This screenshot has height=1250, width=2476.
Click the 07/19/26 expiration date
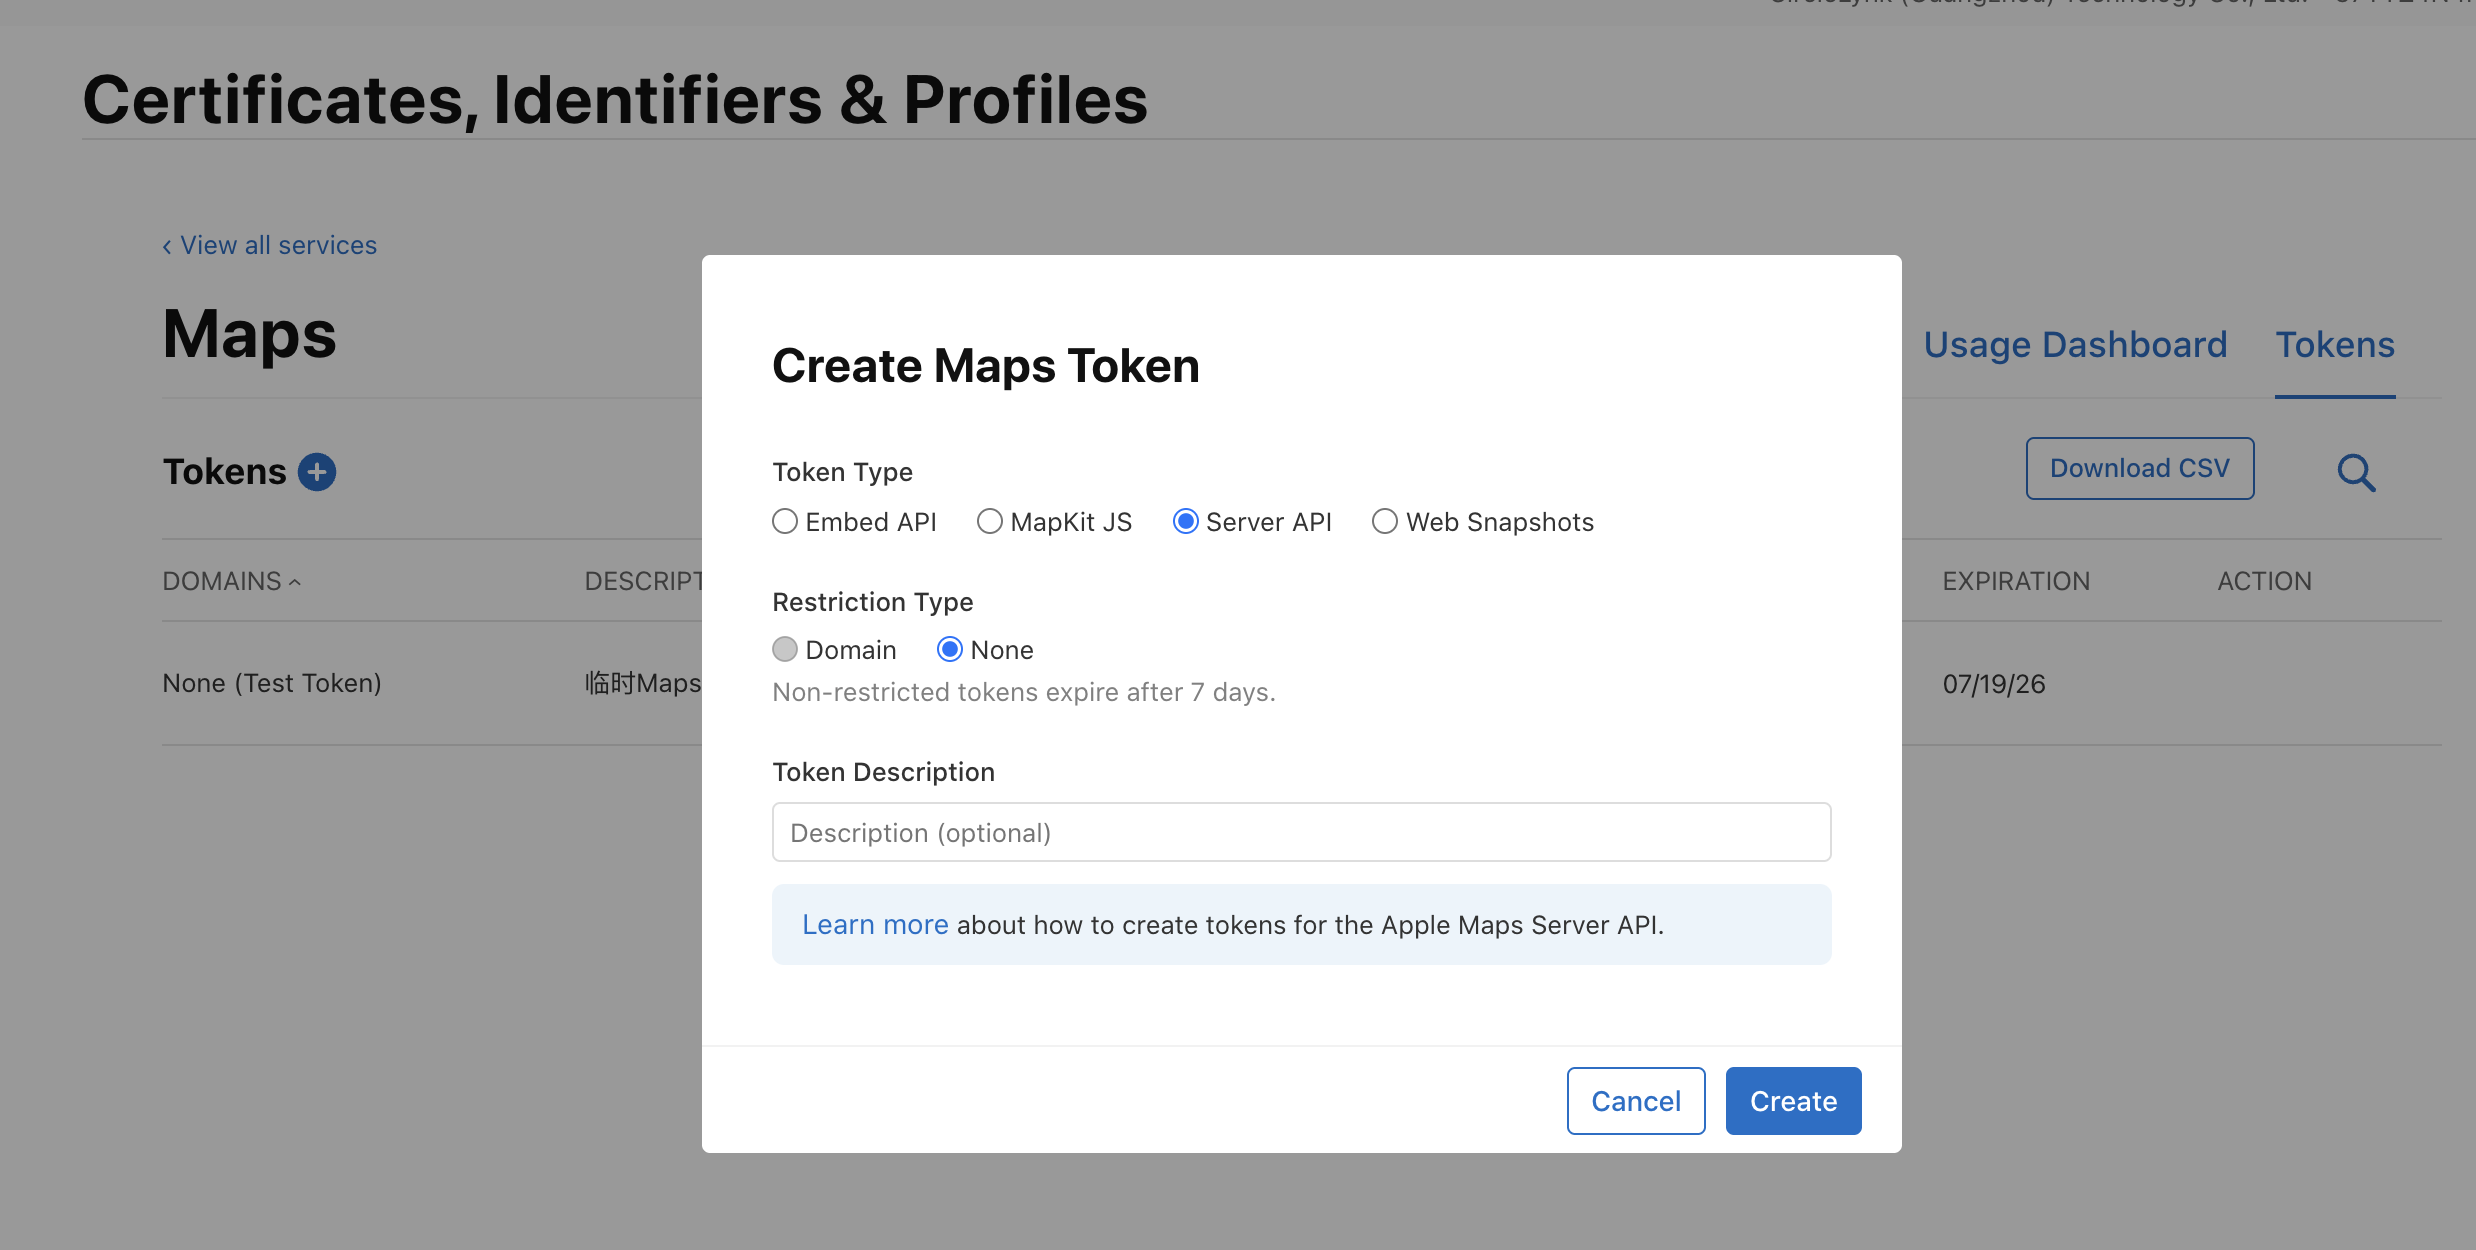pos(1994,684)
